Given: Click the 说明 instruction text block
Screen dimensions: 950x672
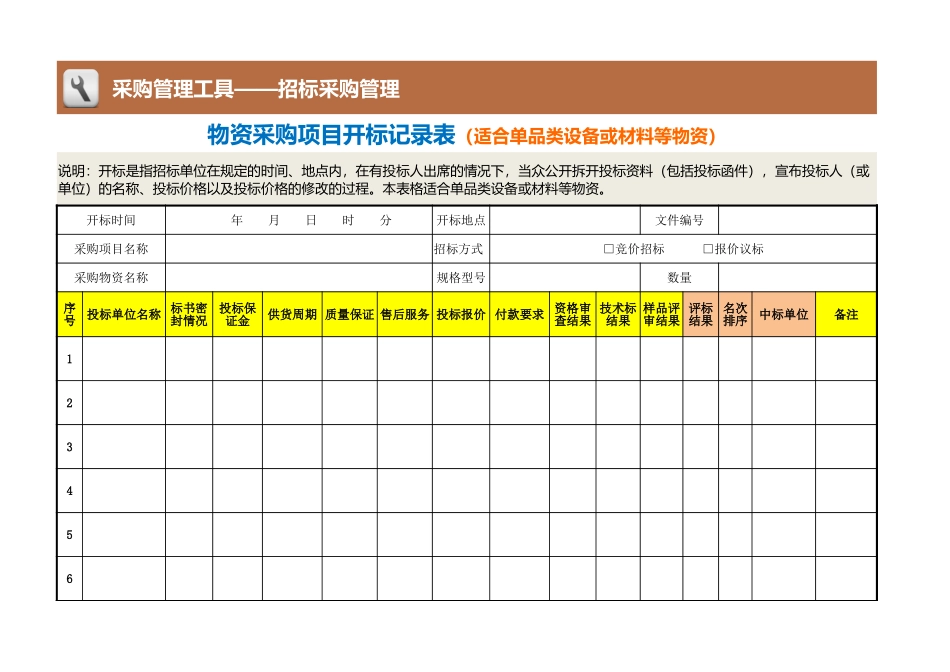Looking at the screenshot, I should pyautogui.click(x=475, y=181).
